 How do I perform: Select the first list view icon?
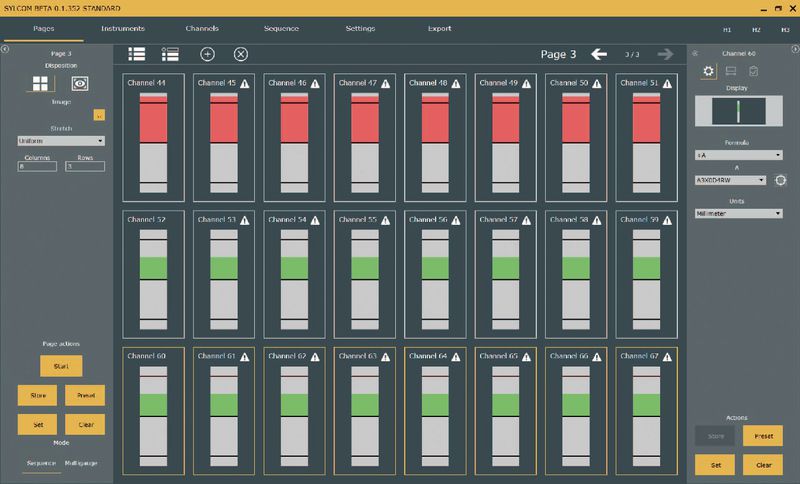[x=137, y=54]
